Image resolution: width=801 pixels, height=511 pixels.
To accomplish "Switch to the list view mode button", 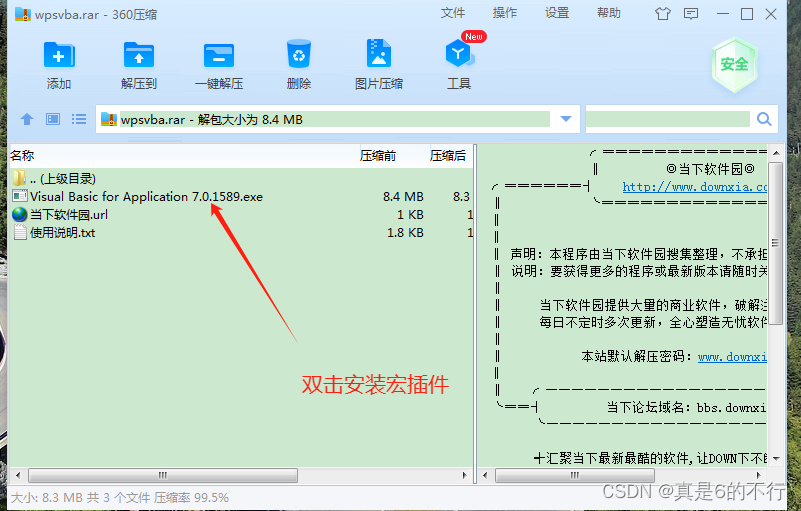I will click(79, 119).
